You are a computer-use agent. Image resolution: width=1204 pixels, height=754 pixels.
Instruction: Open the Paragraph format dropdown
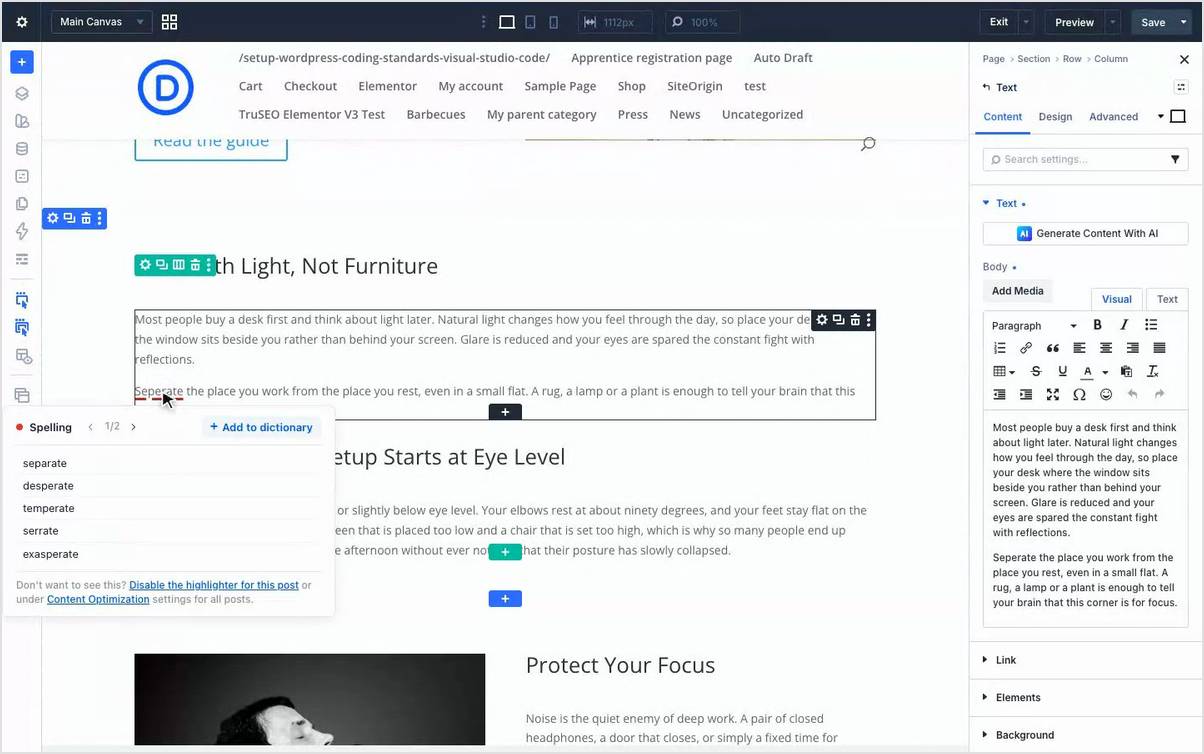1033,326
